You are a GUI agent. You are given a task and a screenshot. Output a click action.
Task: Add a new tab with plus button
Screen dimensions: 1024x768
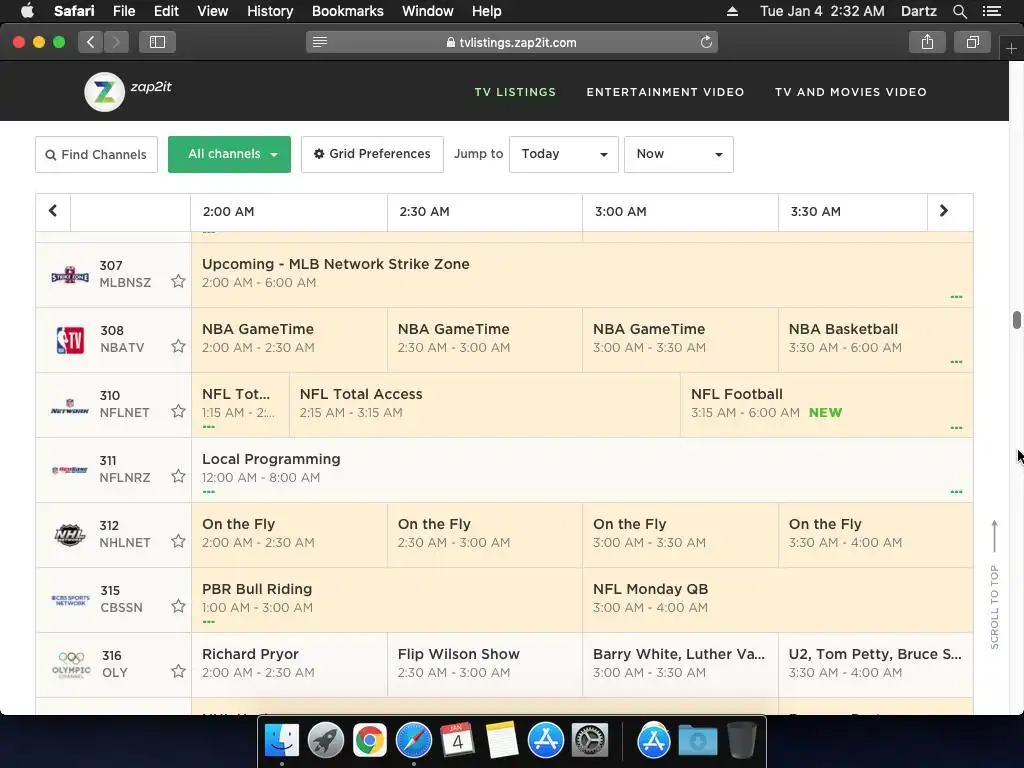click(x=1011, y=48)
